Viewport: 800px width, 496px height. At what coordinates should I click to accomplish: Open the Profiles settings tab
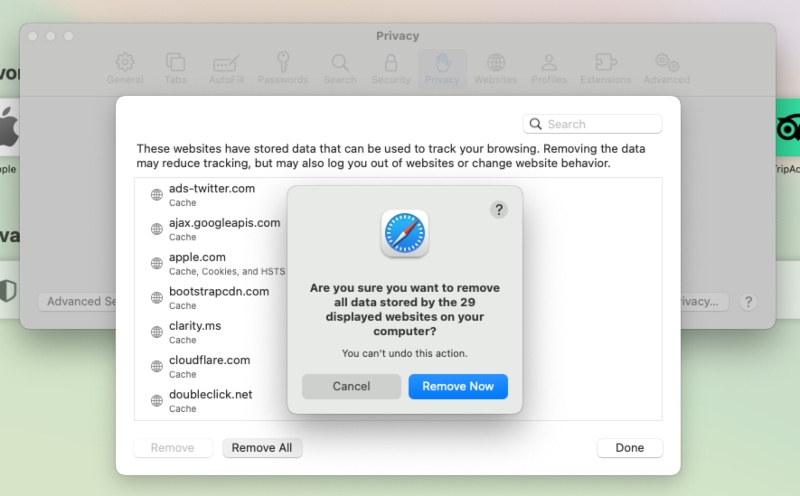click(x=549, y=69)
